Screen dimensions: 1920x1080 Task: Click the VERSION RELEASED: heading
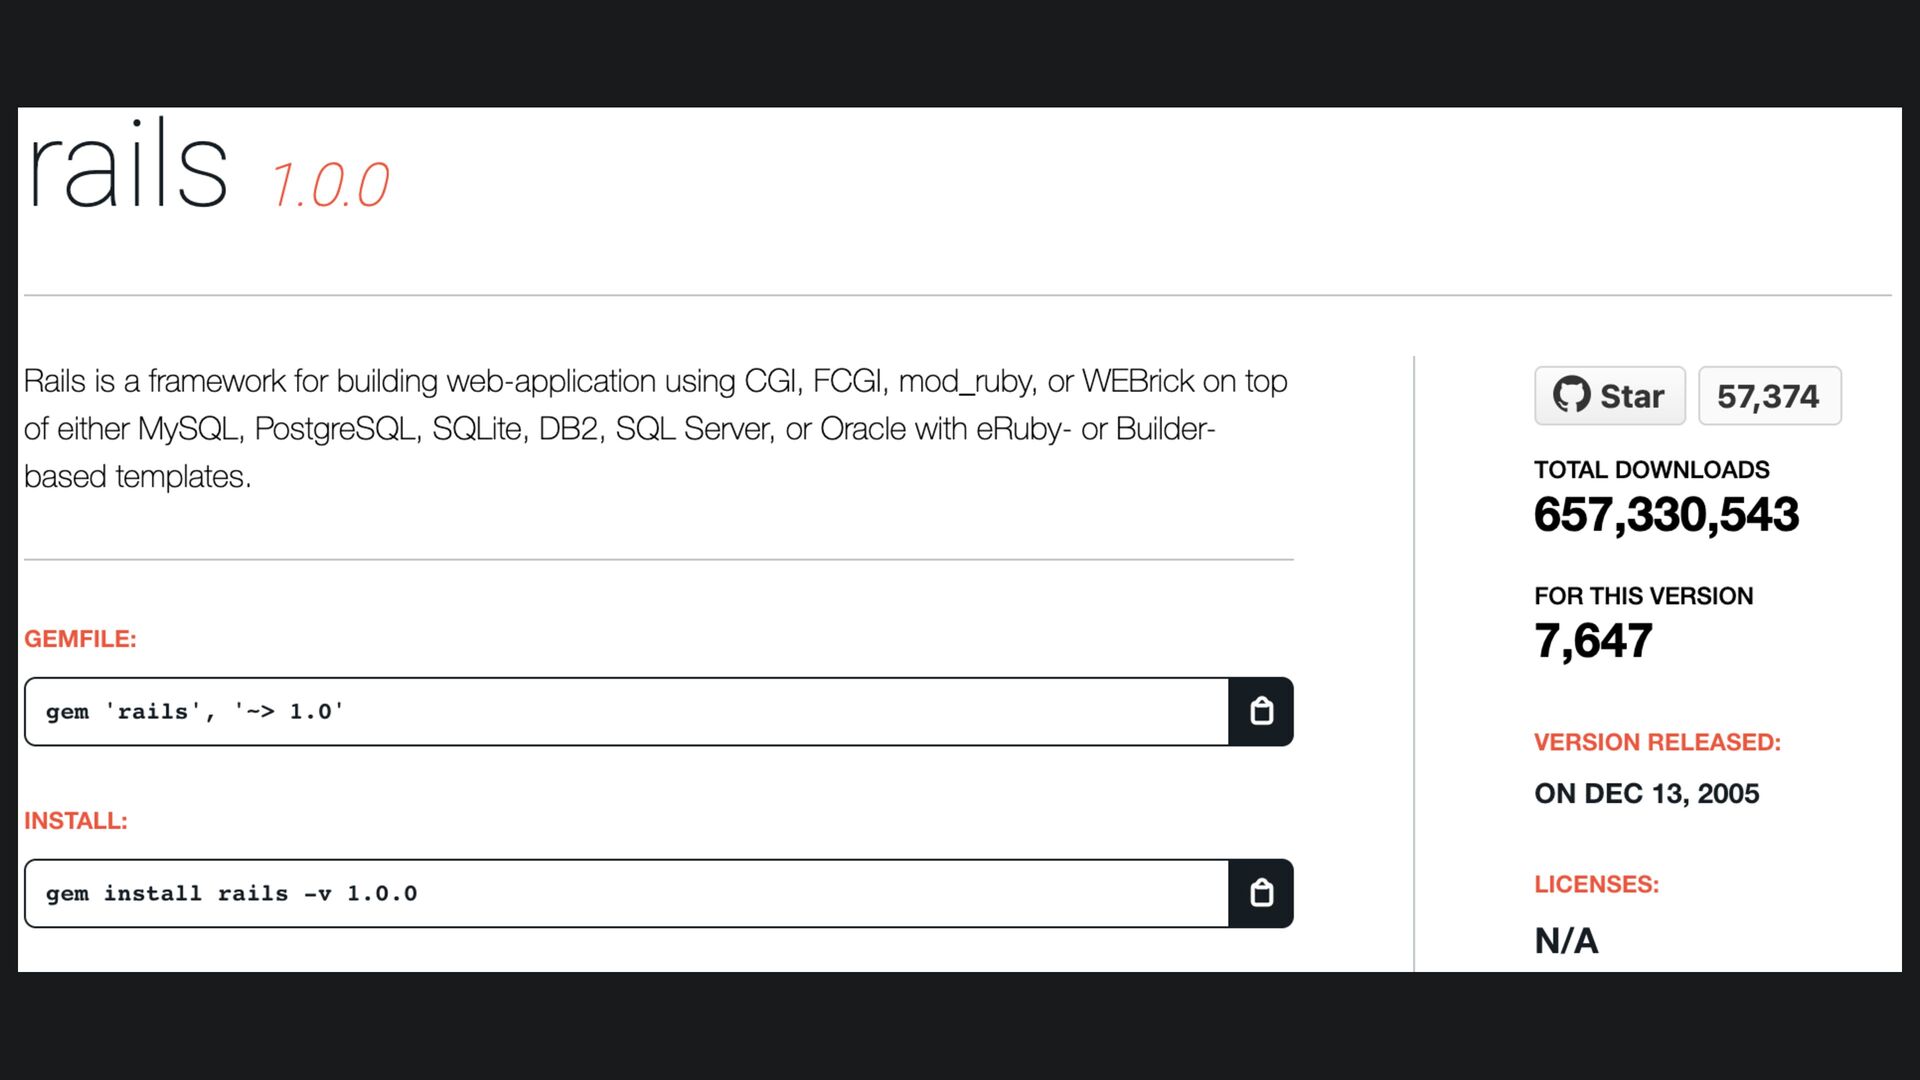[x=1658, y=743]
